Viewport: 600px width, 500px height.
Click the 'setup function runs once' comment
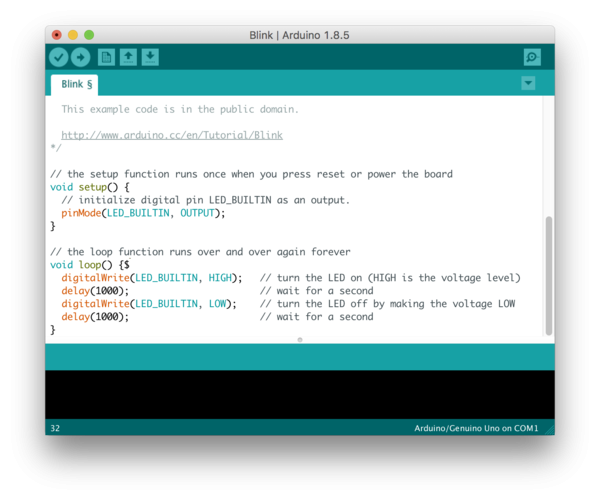[251, 174]
